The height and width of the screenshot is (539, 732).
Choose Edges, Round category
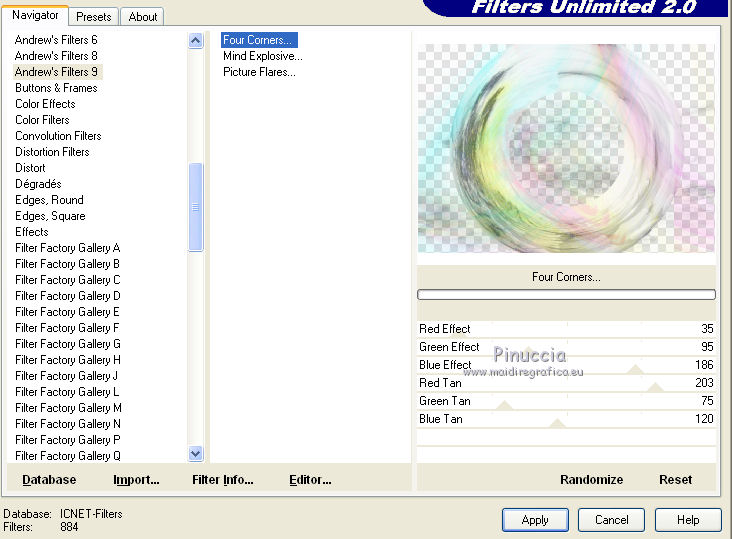49,200
